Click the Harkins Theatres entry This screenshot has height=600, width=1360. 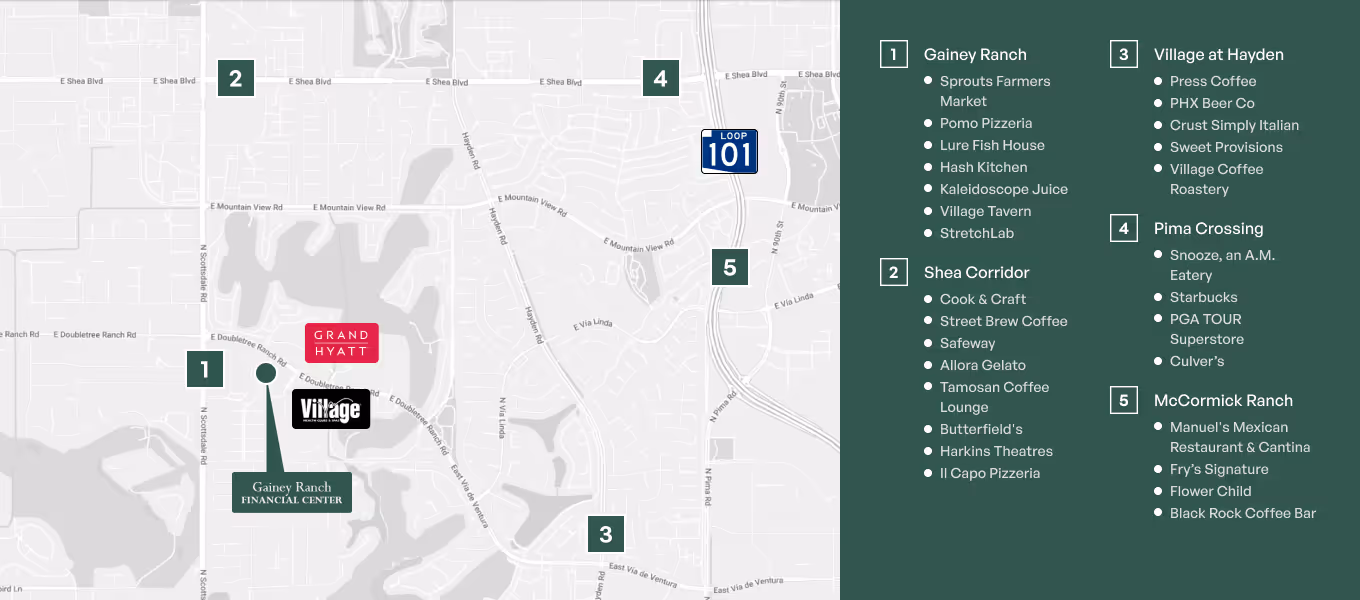point(996,451)
